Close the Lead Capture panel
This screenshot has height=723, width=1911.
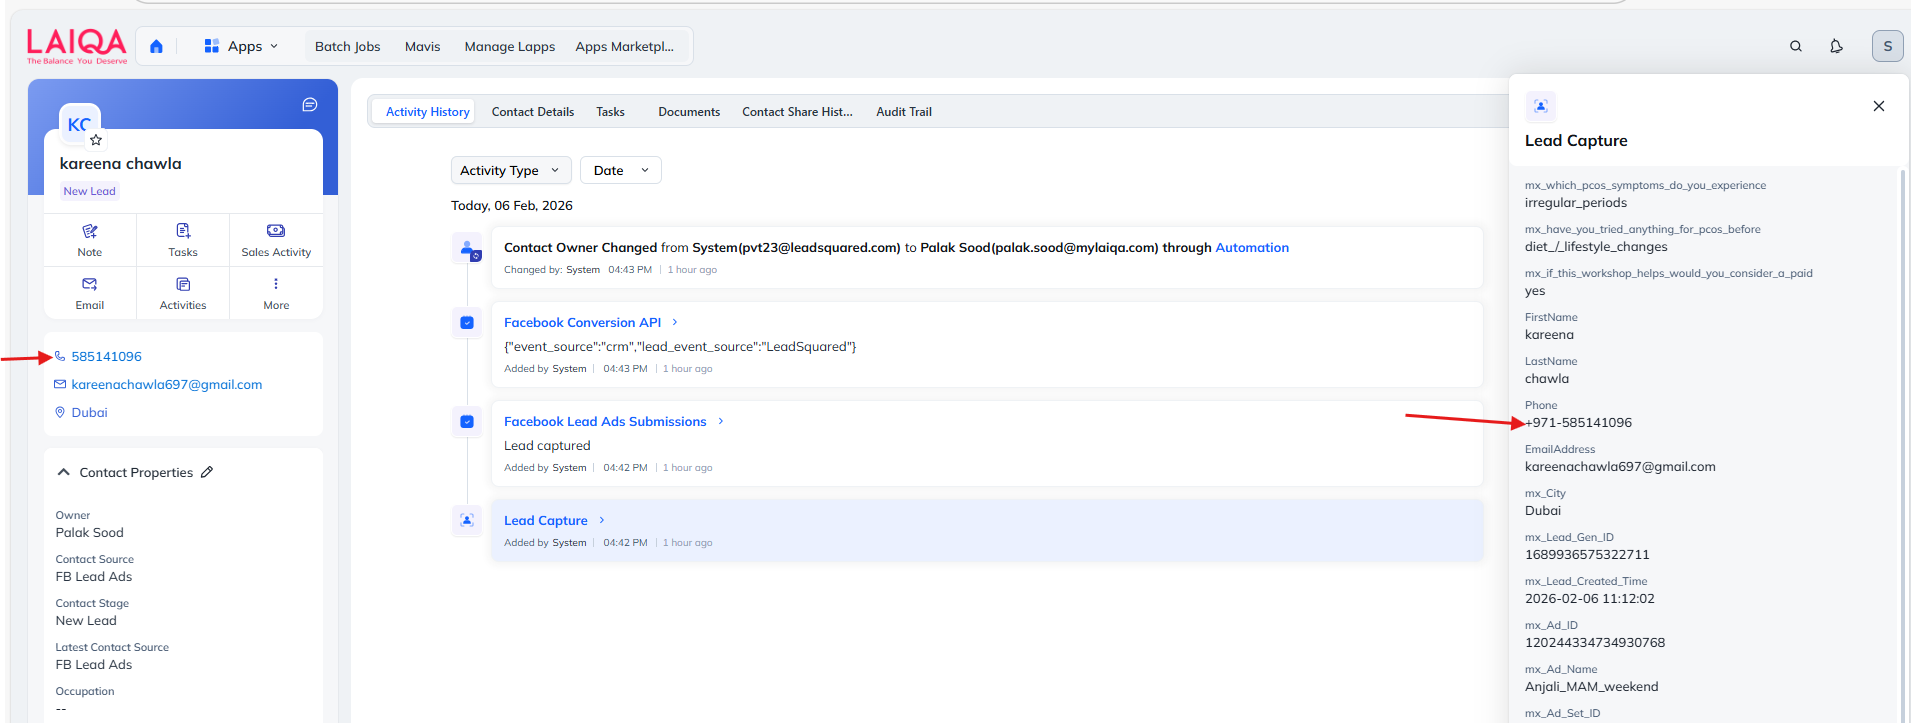pos(1878,106)
